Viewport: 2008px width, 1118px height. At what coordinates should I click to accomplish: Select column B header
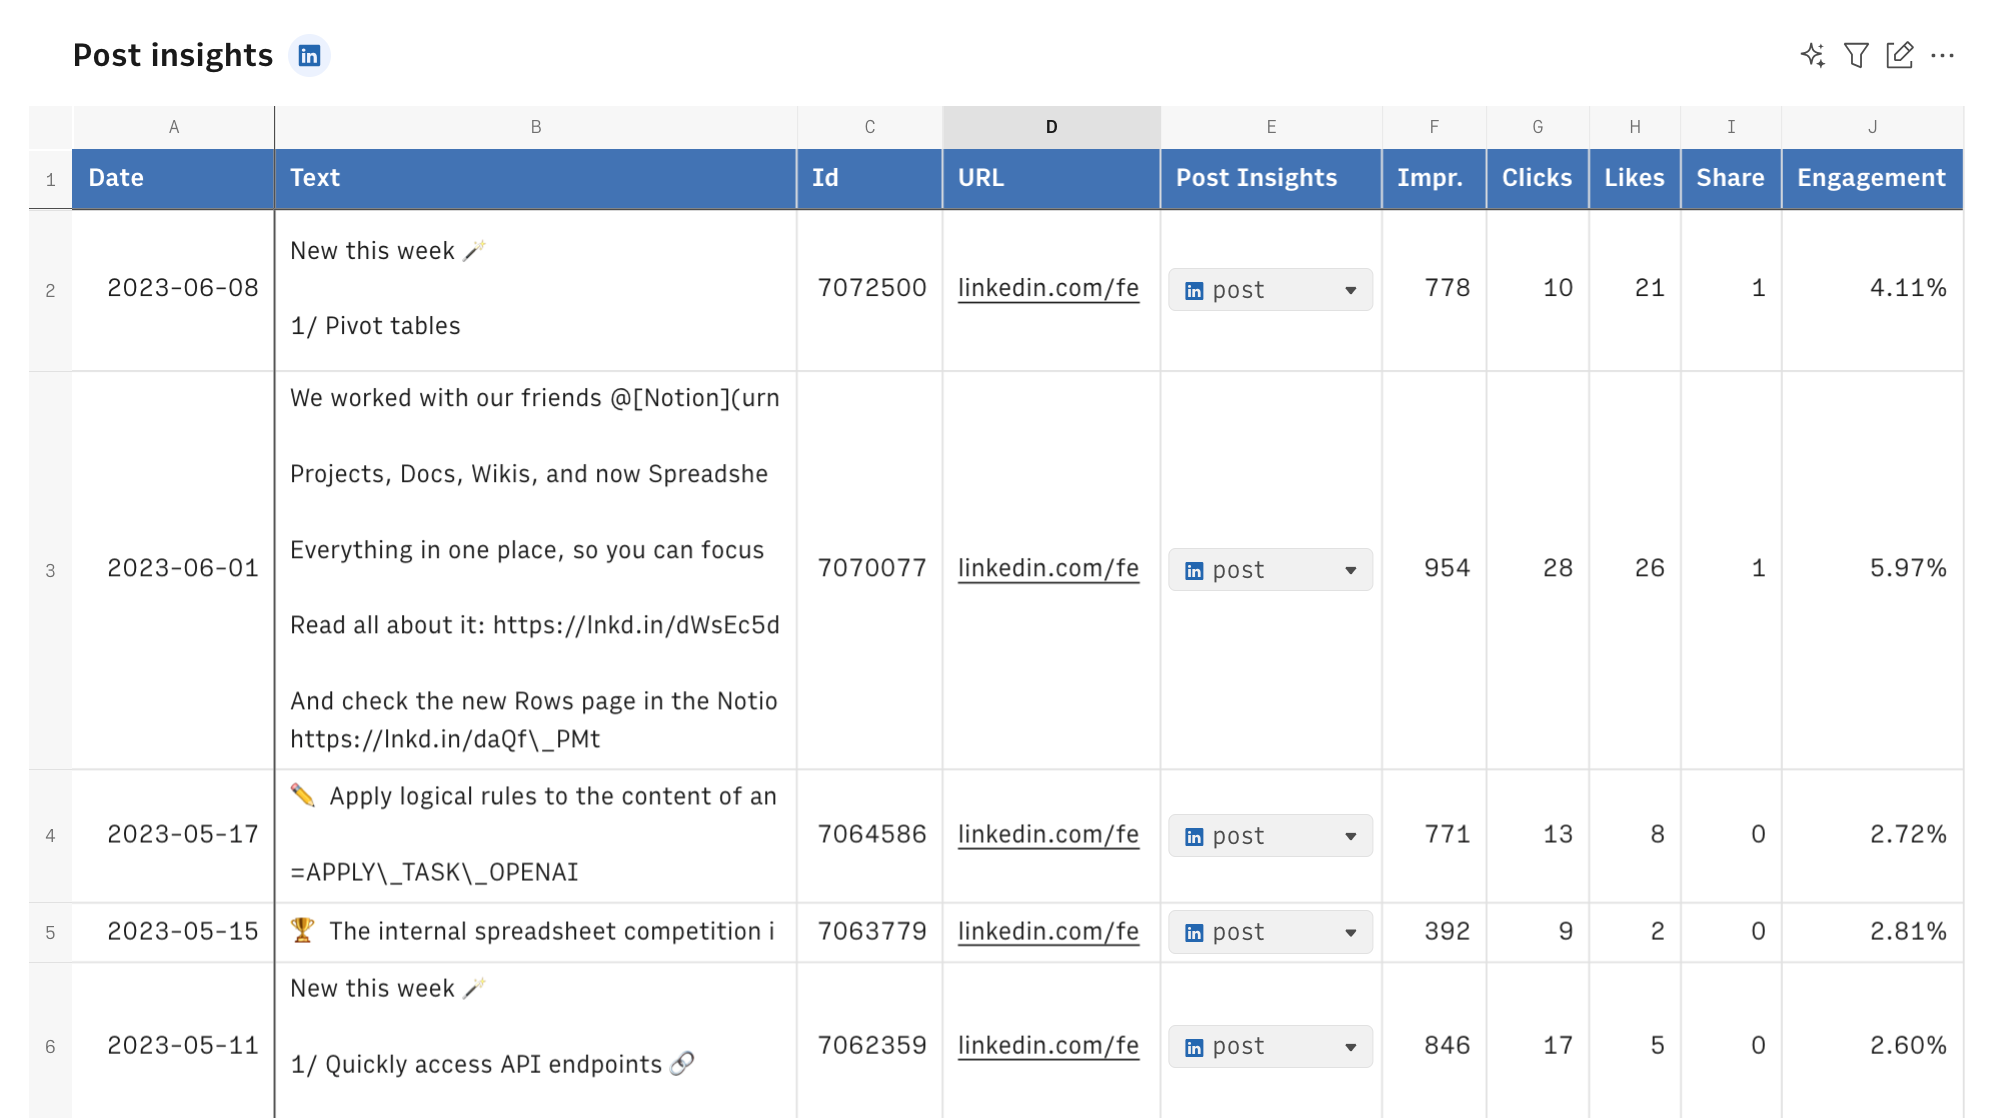(x=536, y=127)
